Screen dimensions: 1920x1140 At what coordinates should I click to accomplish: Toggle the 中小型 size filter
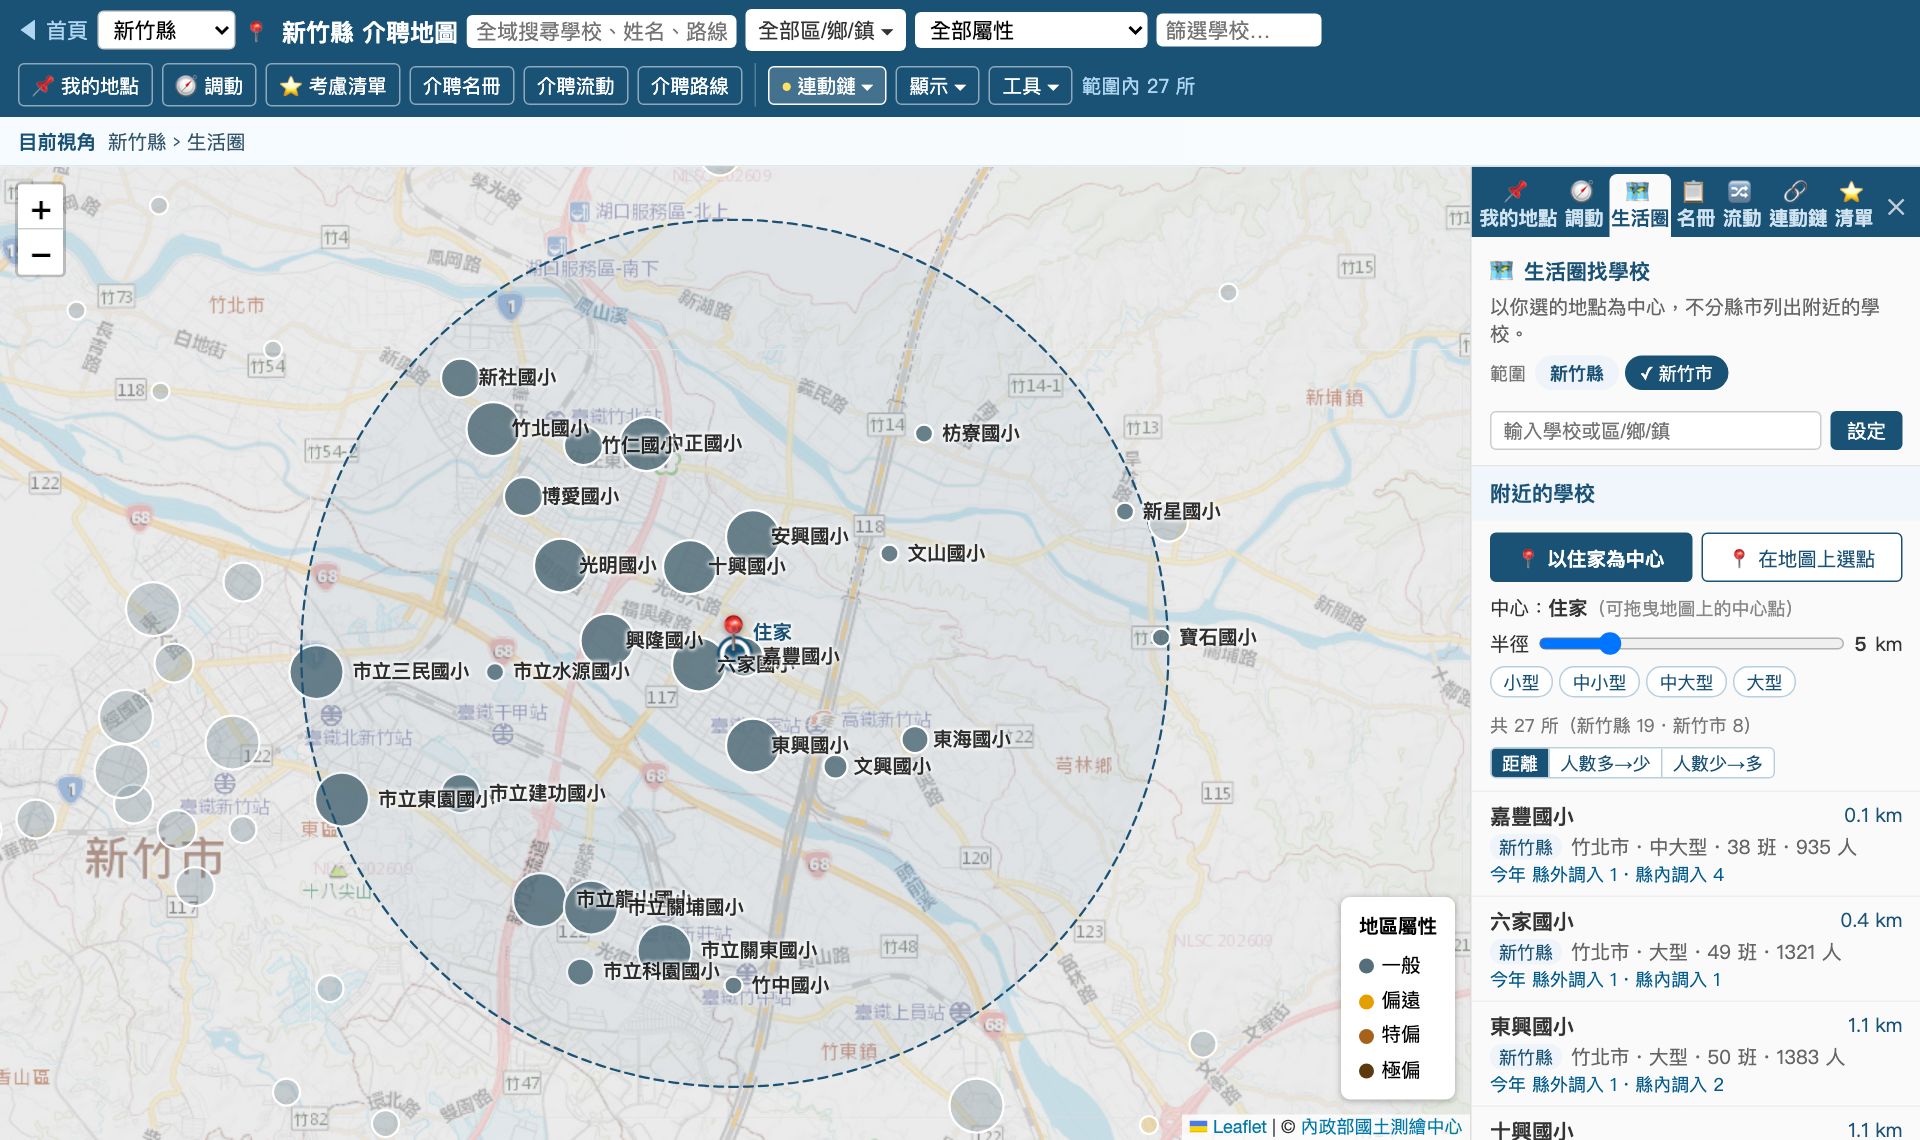pyautogui.click(x=1599, y=683)
